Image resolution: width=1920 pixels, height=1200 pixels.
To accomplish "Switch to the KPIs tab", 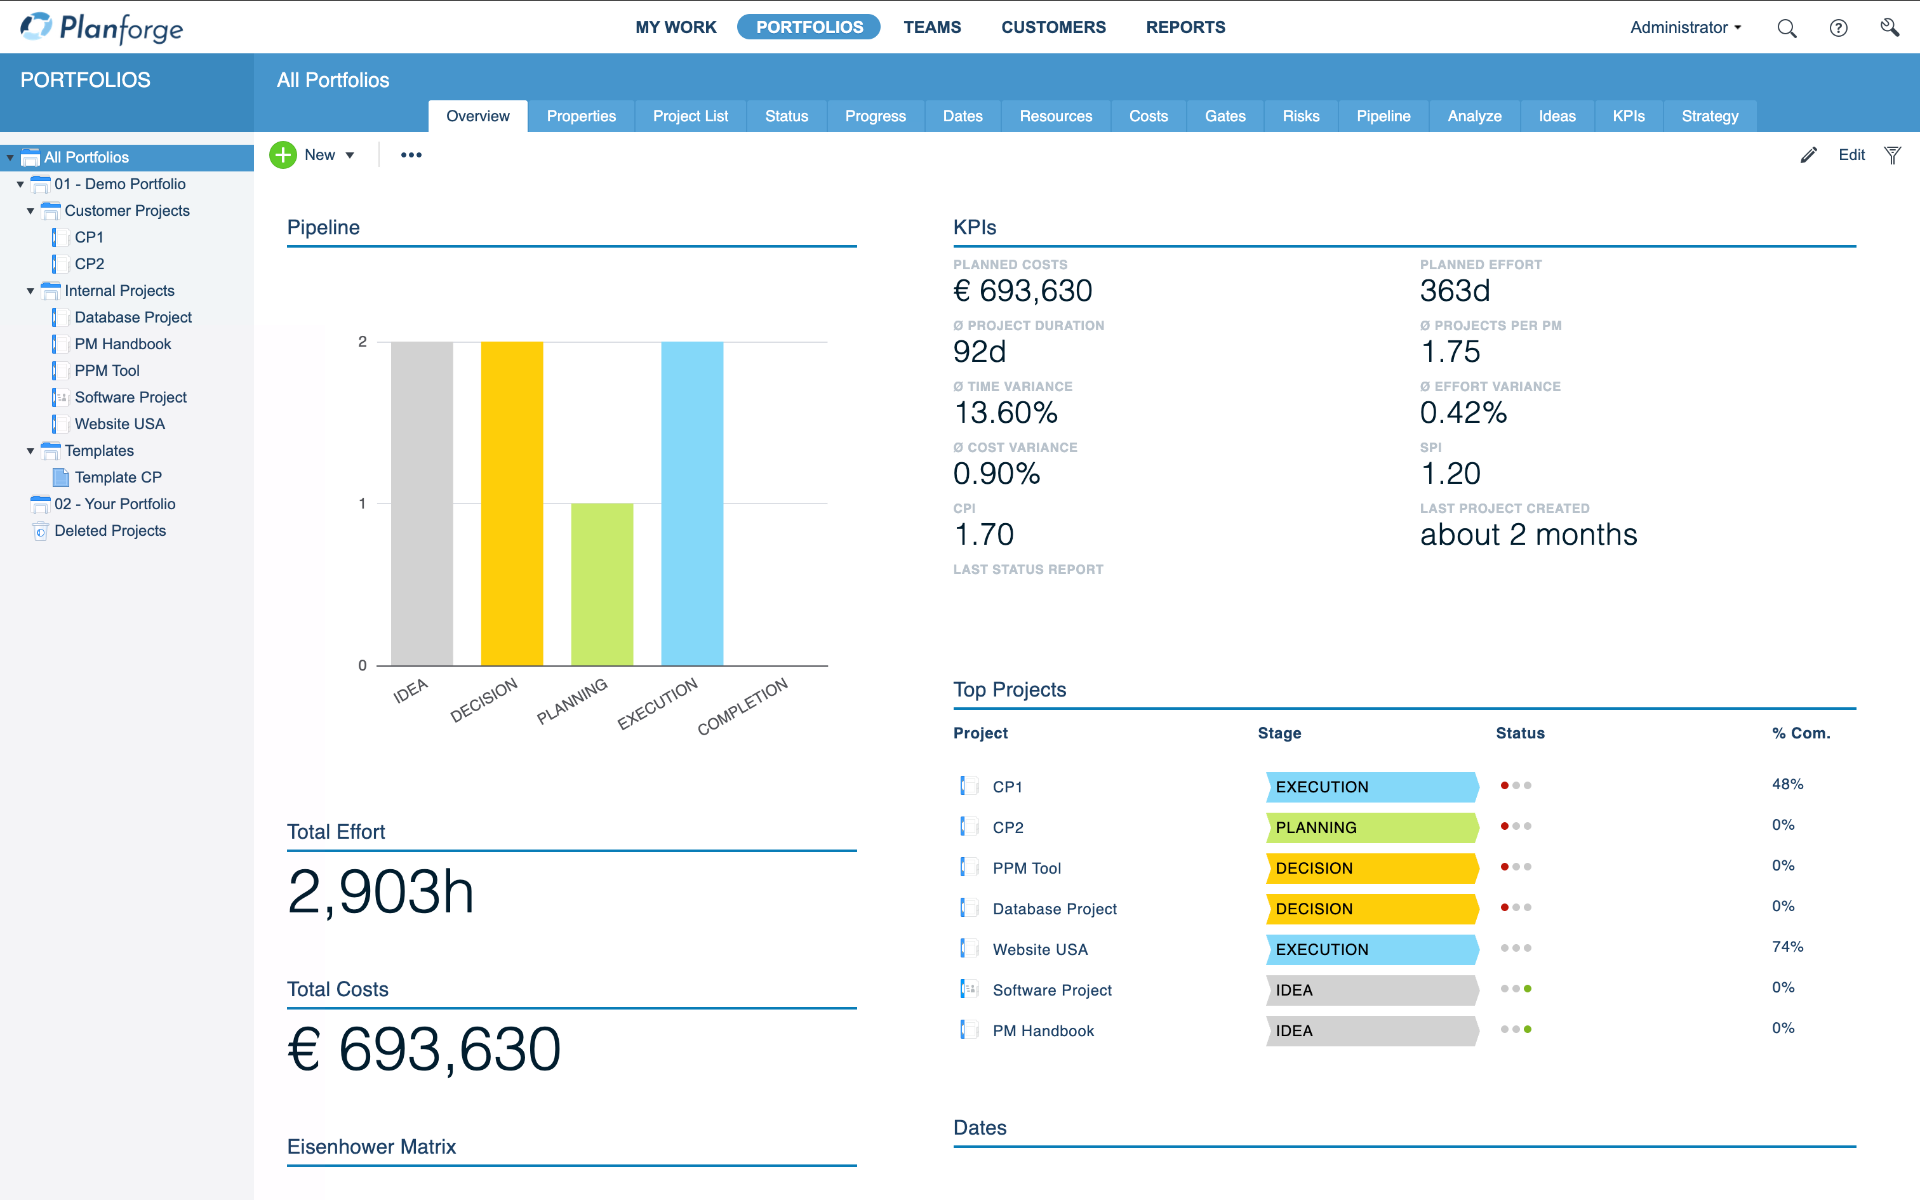I will tap(1628, 116).
